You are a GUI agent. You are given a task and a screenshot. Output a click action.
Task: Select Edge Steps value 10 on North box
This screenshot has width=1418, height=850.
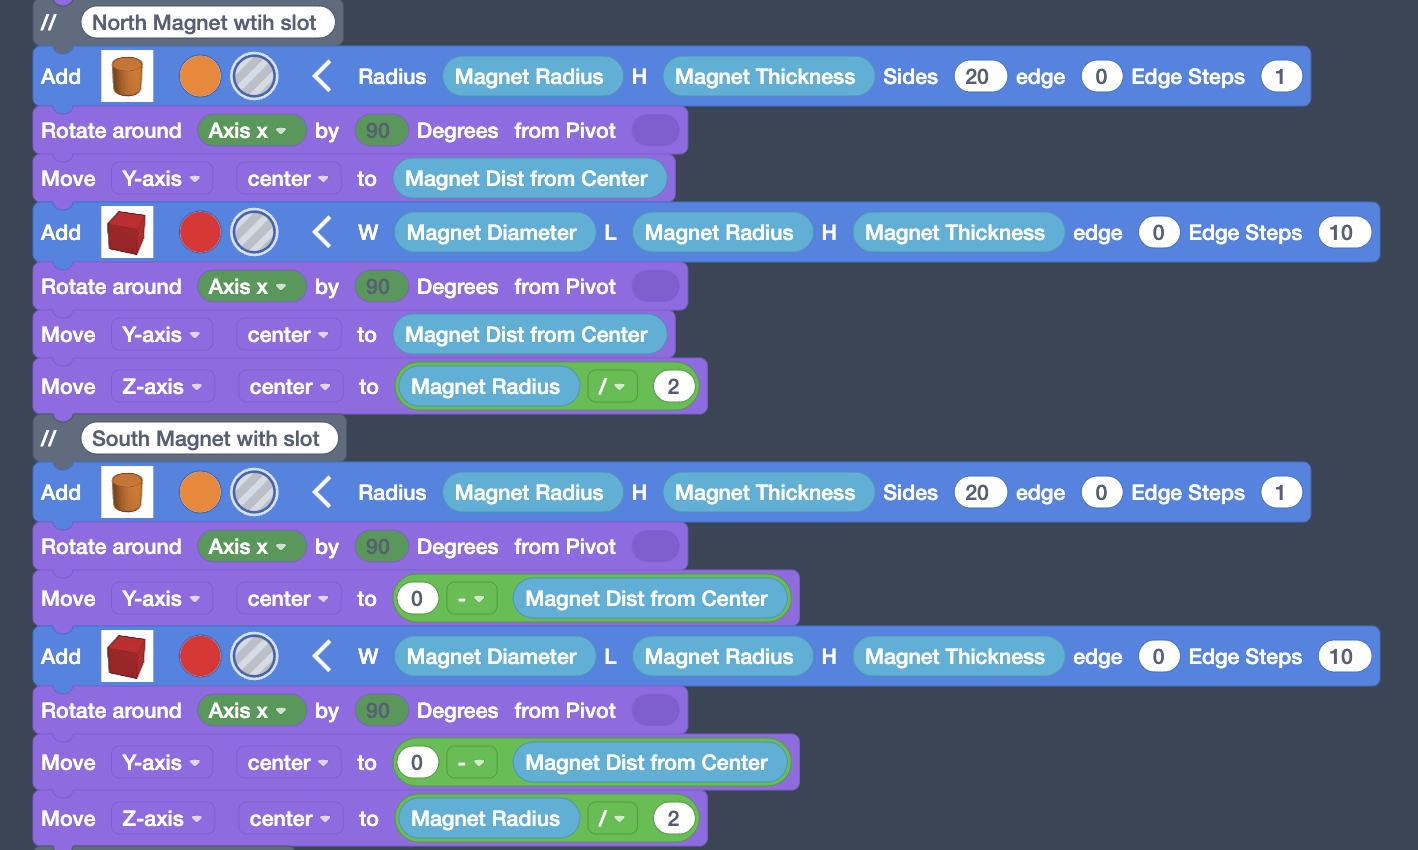[x=1343, y=232]
